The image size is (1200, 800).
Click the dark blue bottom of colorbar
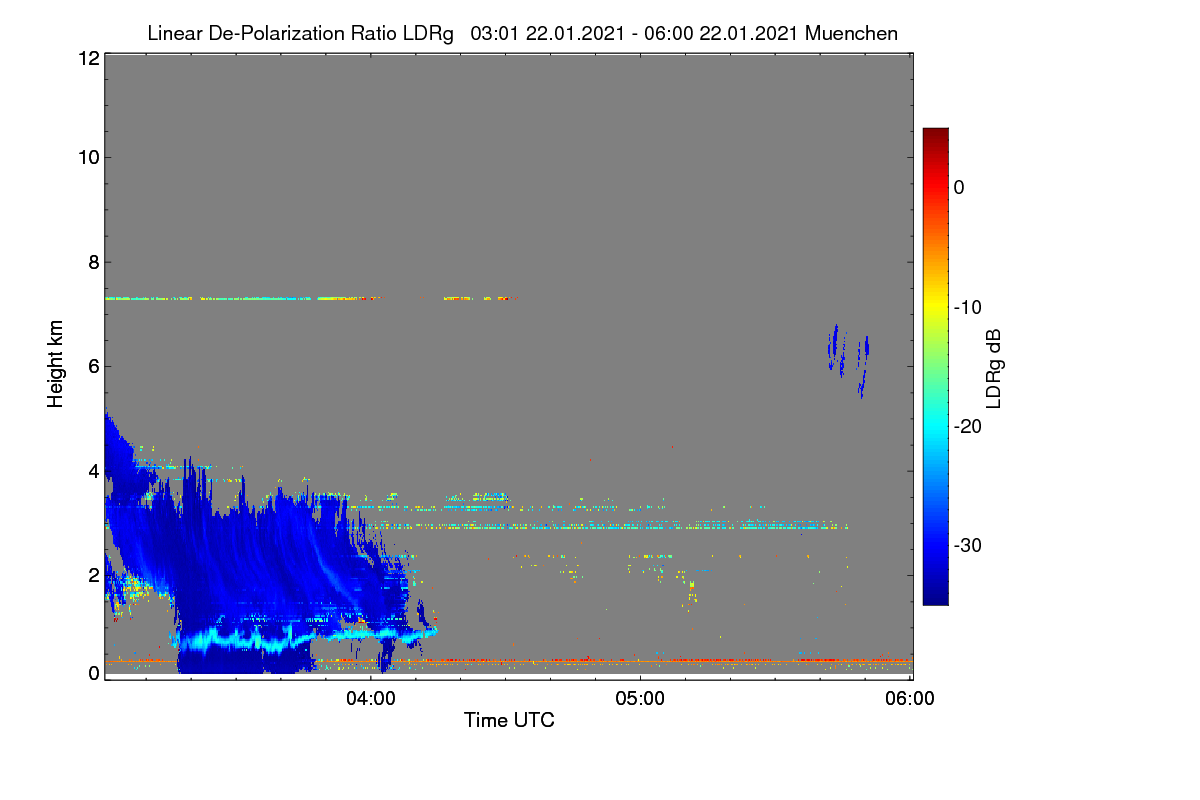(x=935, y=597)
